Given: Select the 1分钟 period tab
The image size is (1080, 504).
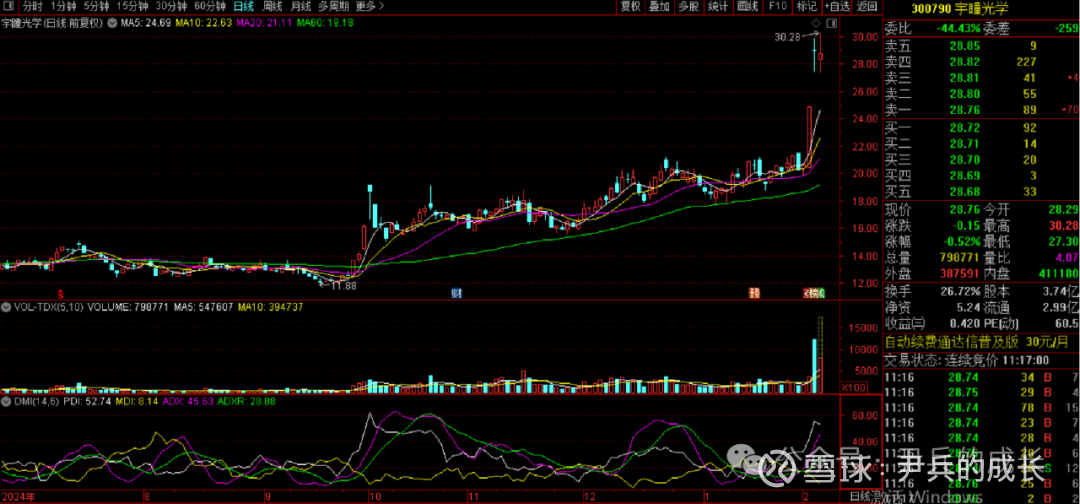Looking at the screenshot, I should [x=62, y=7].
